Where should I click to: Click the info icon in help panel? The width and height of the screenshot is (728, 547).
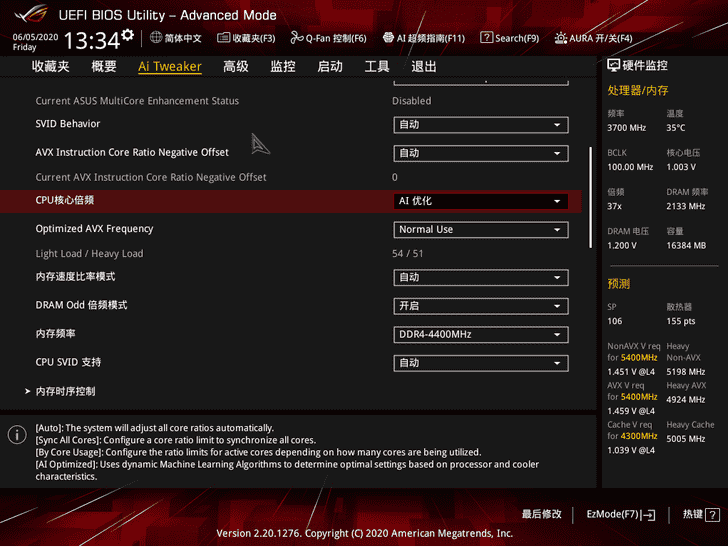pyautogui.click(x=17, y=435)
